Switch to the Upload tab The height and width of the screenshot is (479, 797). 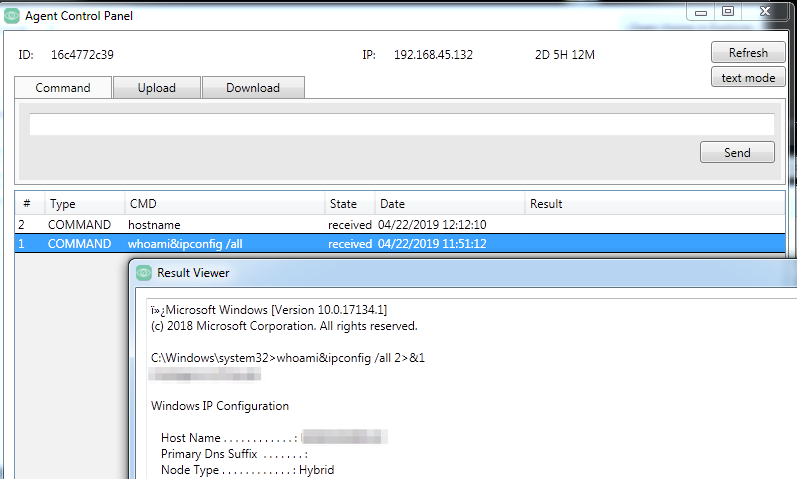tap(156, 88)
